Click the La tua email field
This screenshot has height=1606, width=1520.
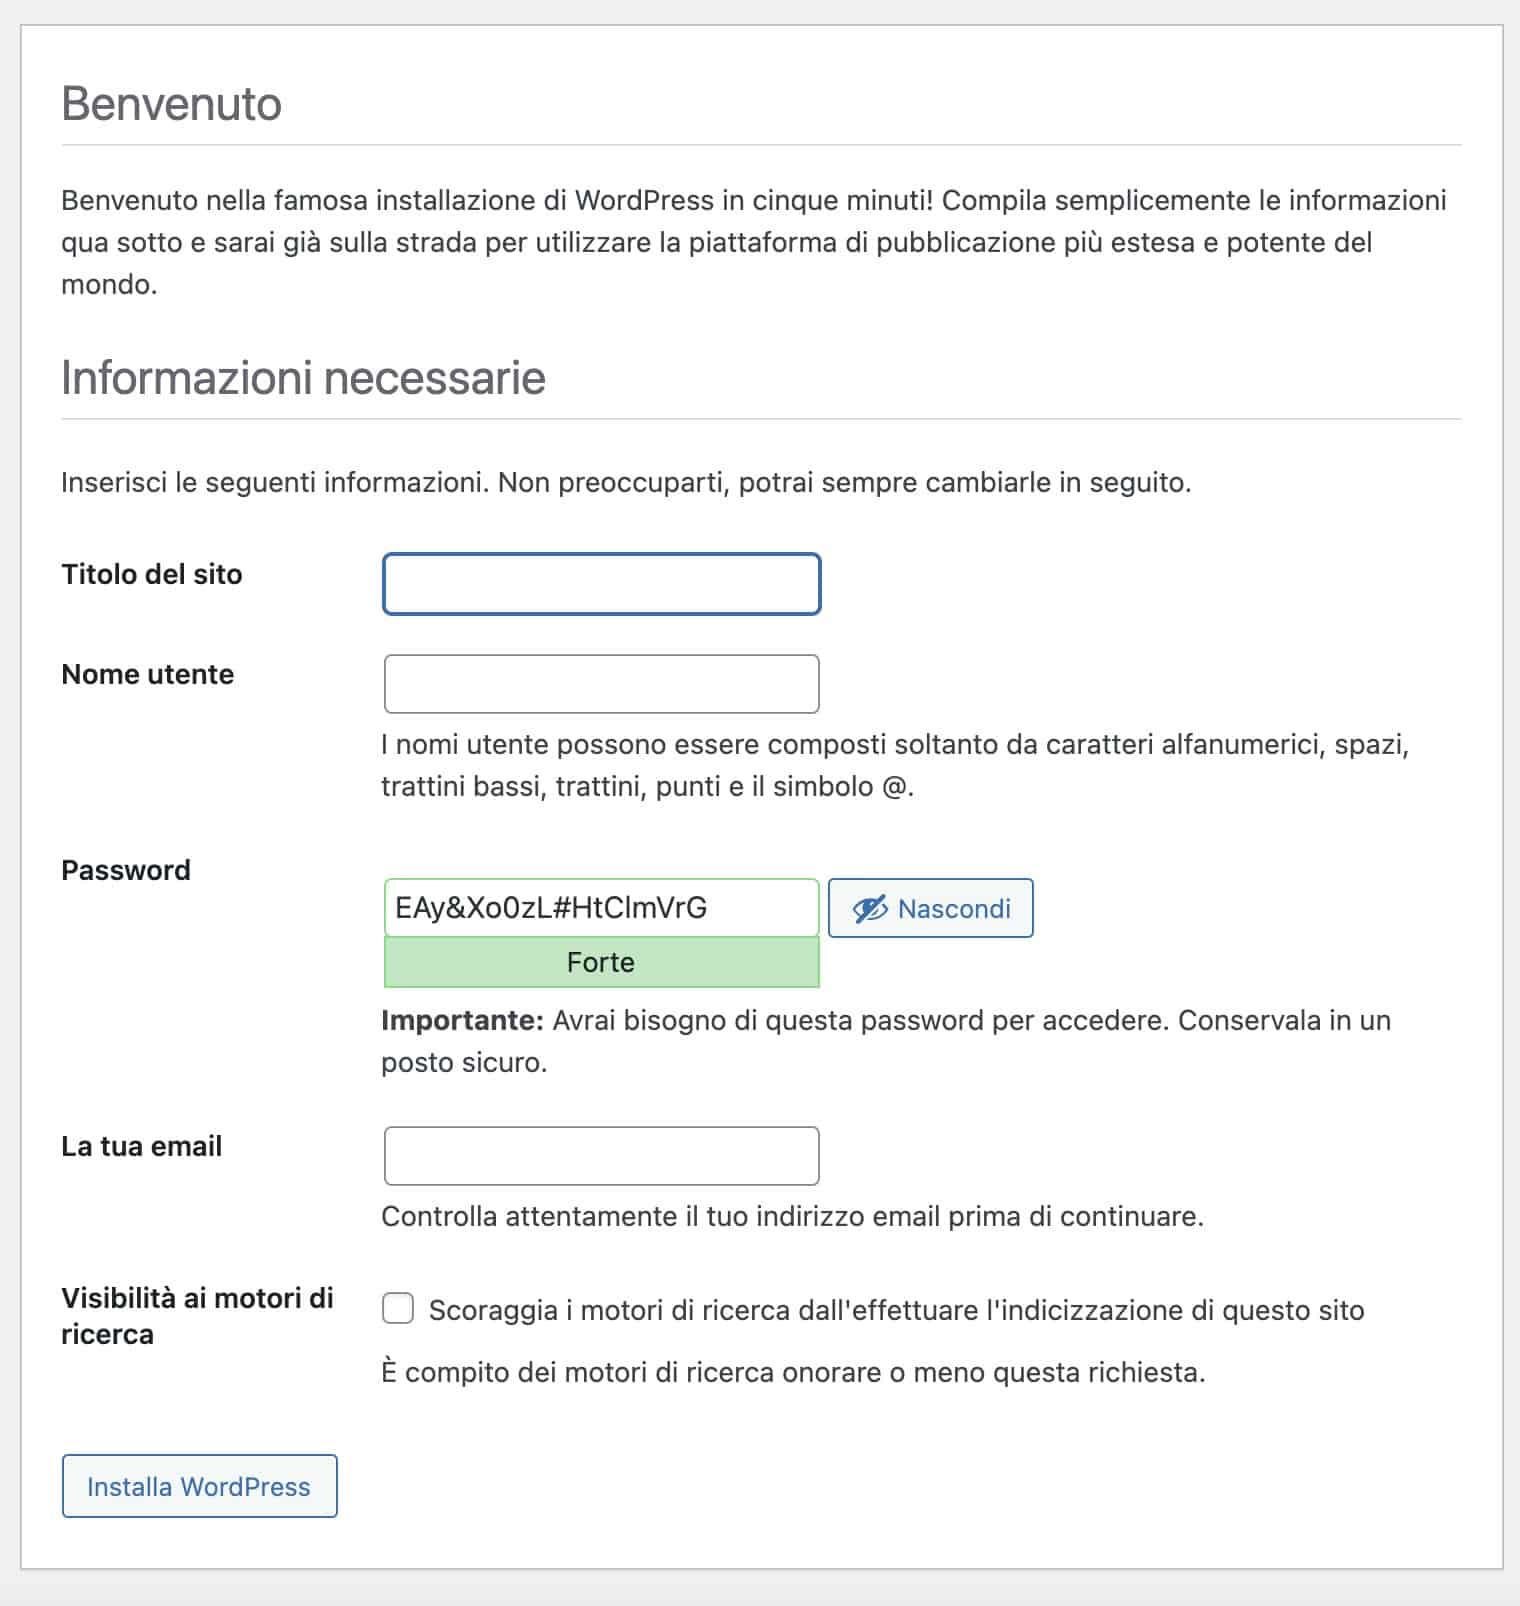[x=600, y=1155]
